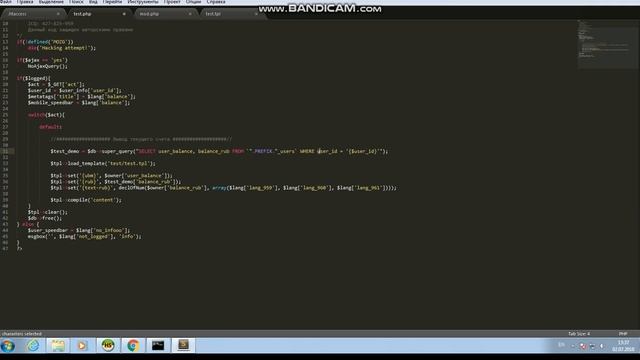Show hidden tray icons arrow
640x360 pixels.
pyautogui.click(x=573, y=346)
